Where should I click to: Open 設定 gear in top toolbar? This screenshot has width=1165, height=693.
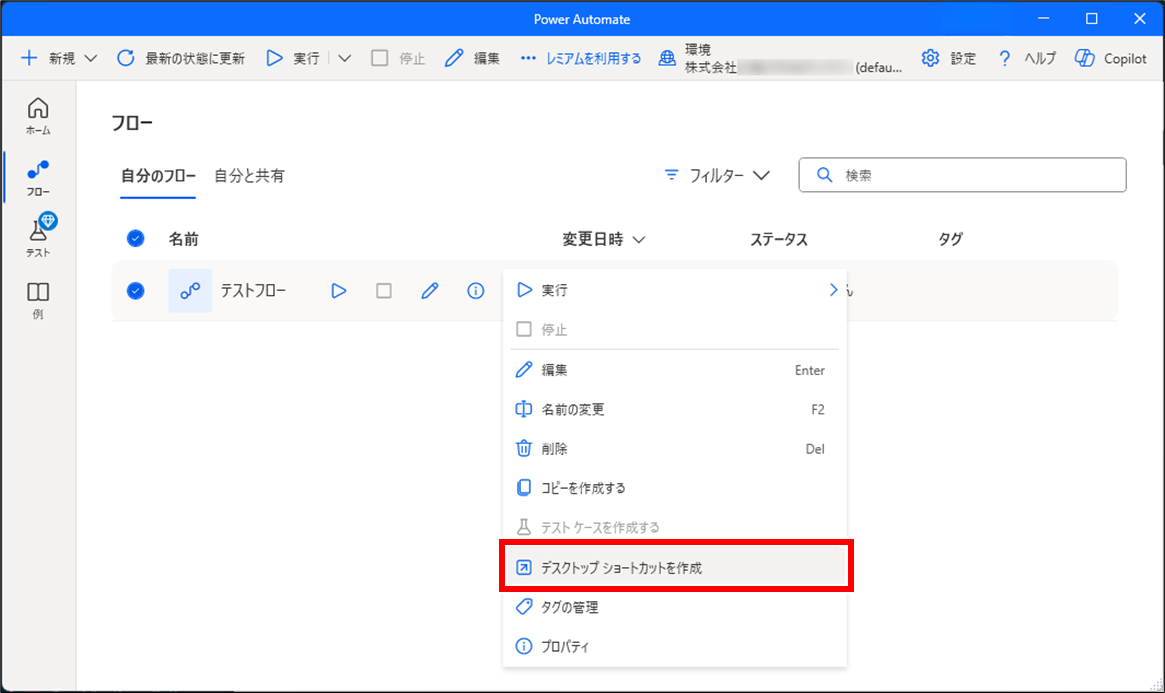948,58
